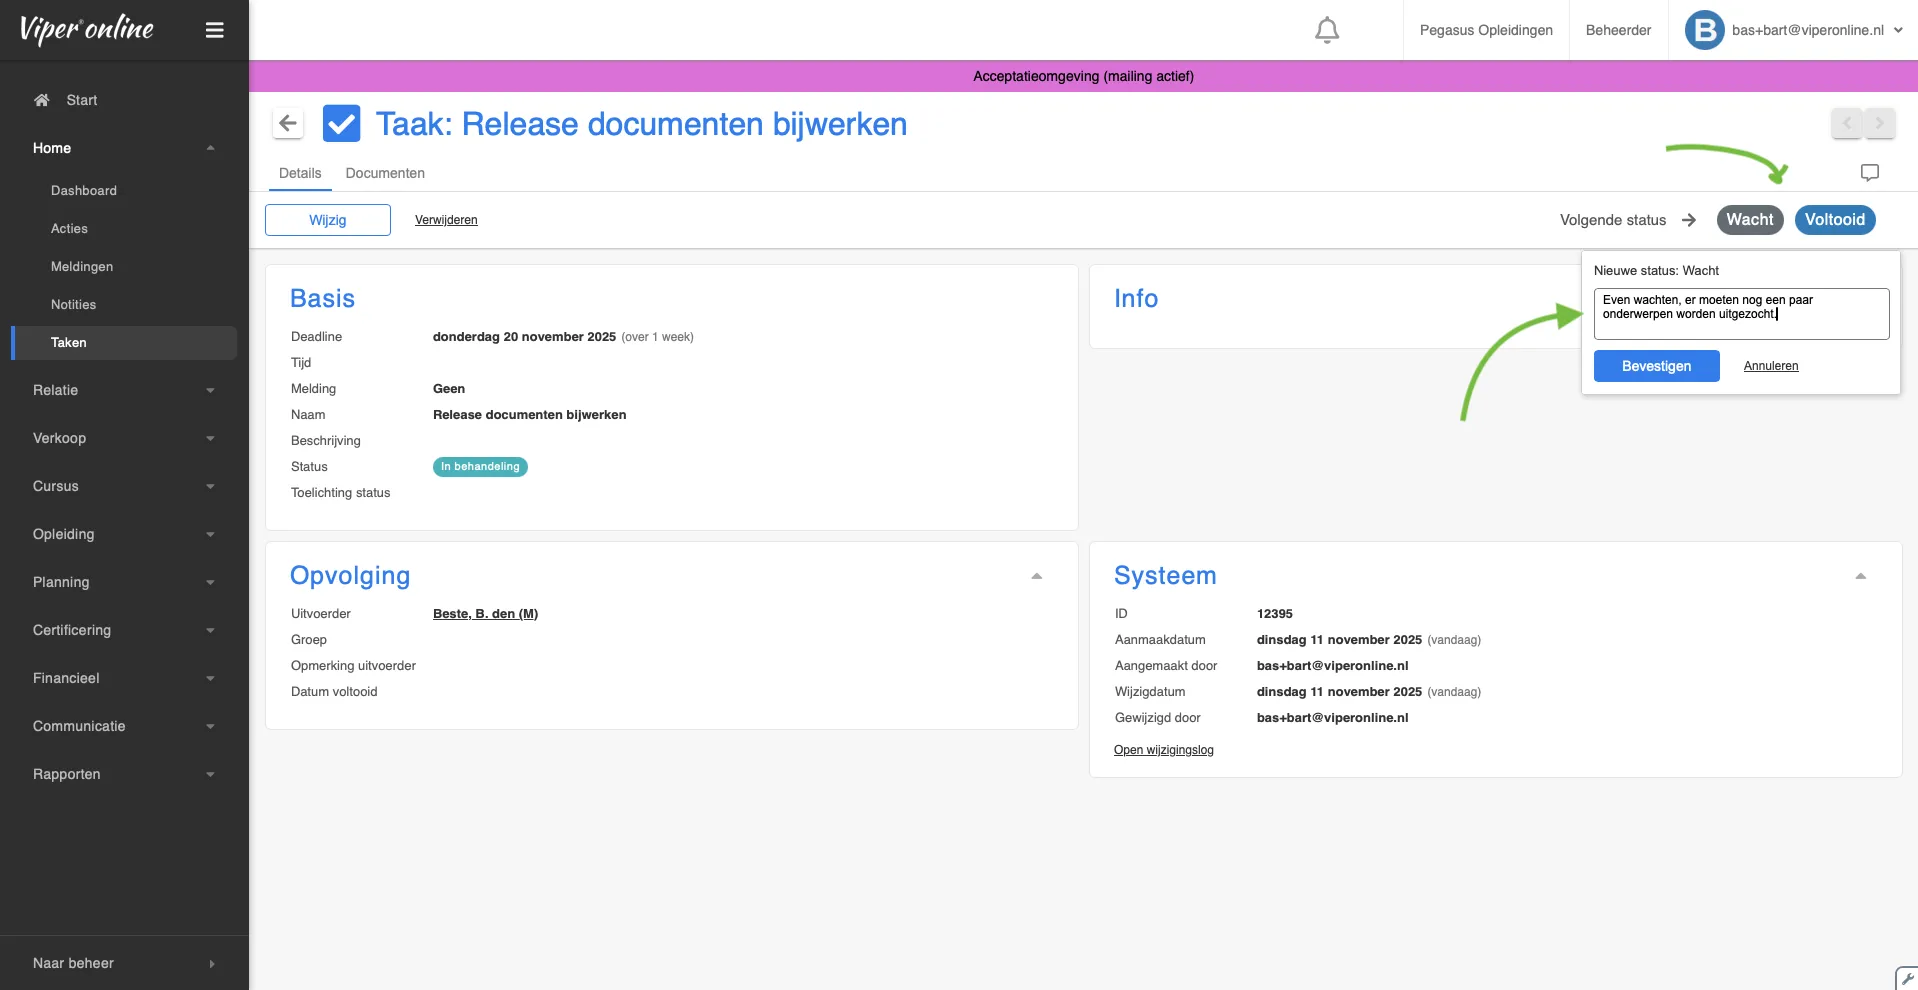
Task: Click the wrench icon in bottom corner
Action: [1907, 978]
